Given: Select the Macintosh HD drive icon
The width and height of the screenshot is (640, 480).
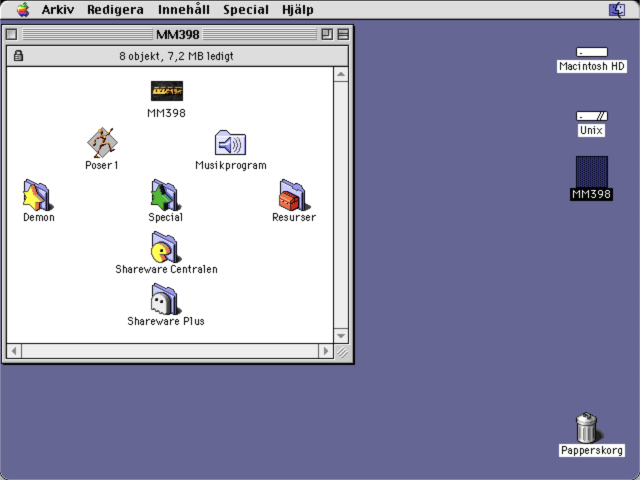Looking at the screenshot, I should coord(591,52).
